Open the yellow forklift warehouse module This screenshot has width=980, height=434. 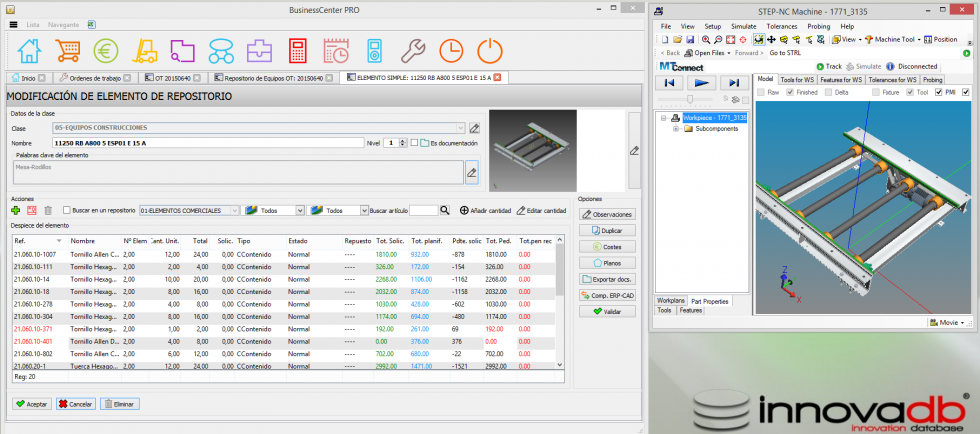pos(144,51)
